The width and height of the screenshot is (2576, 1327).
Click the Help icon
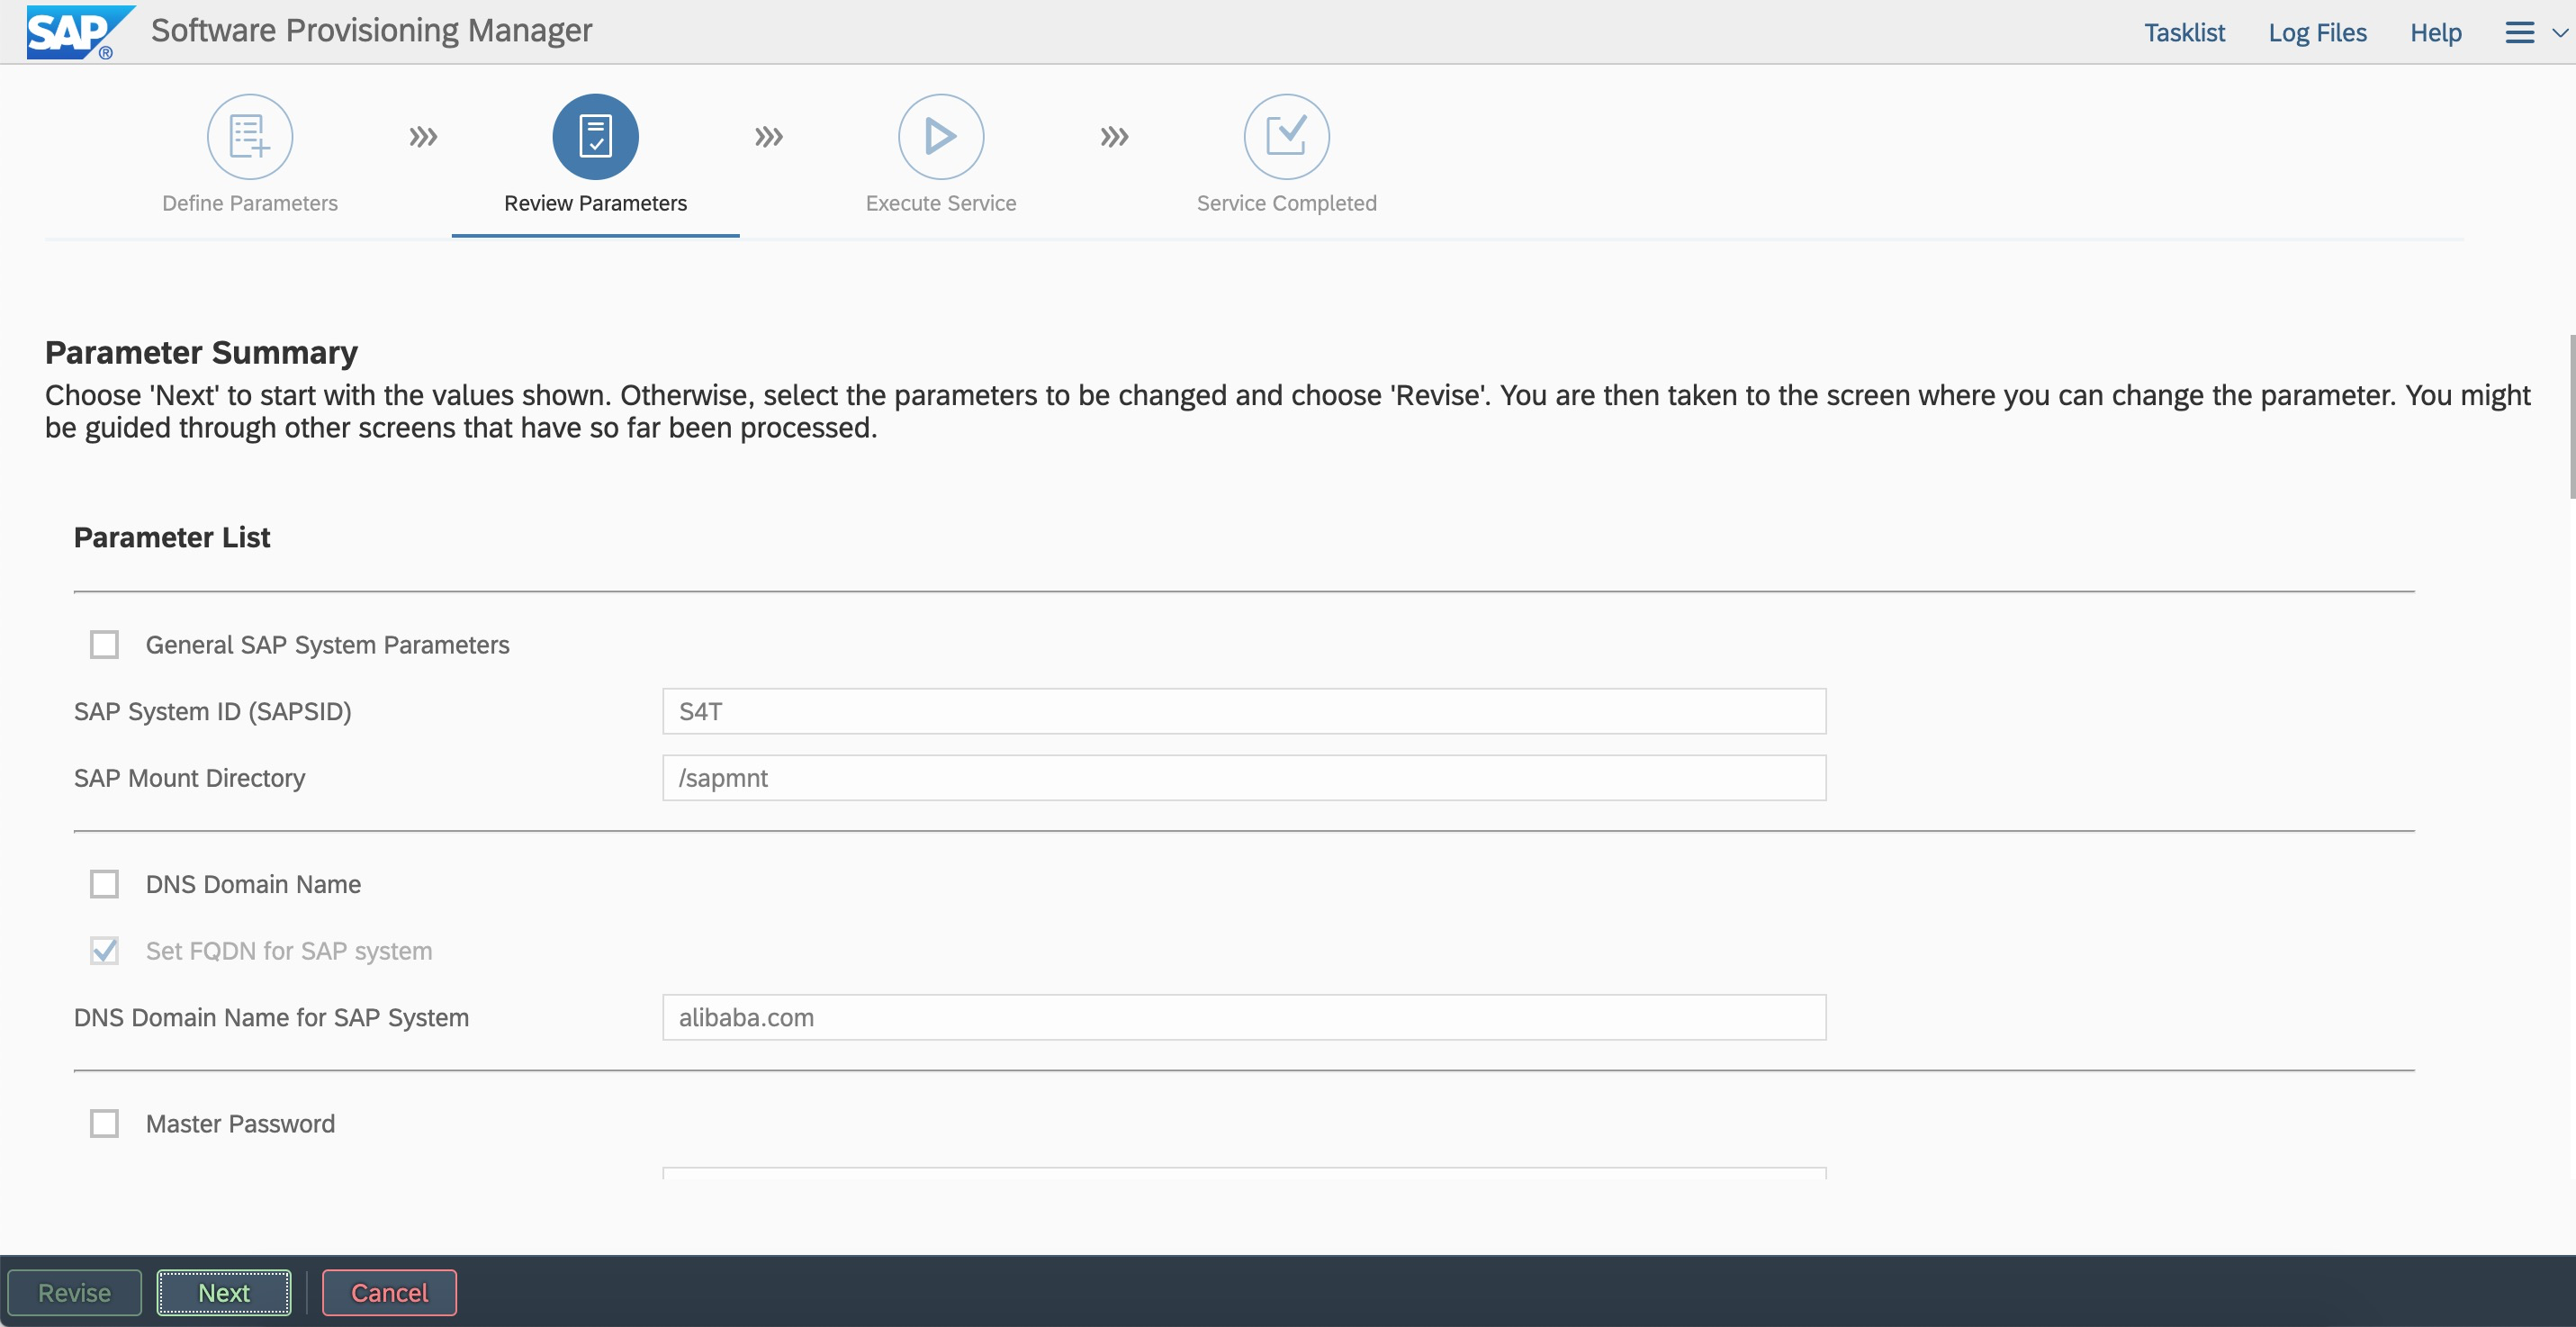click(x=2436, y=31)
